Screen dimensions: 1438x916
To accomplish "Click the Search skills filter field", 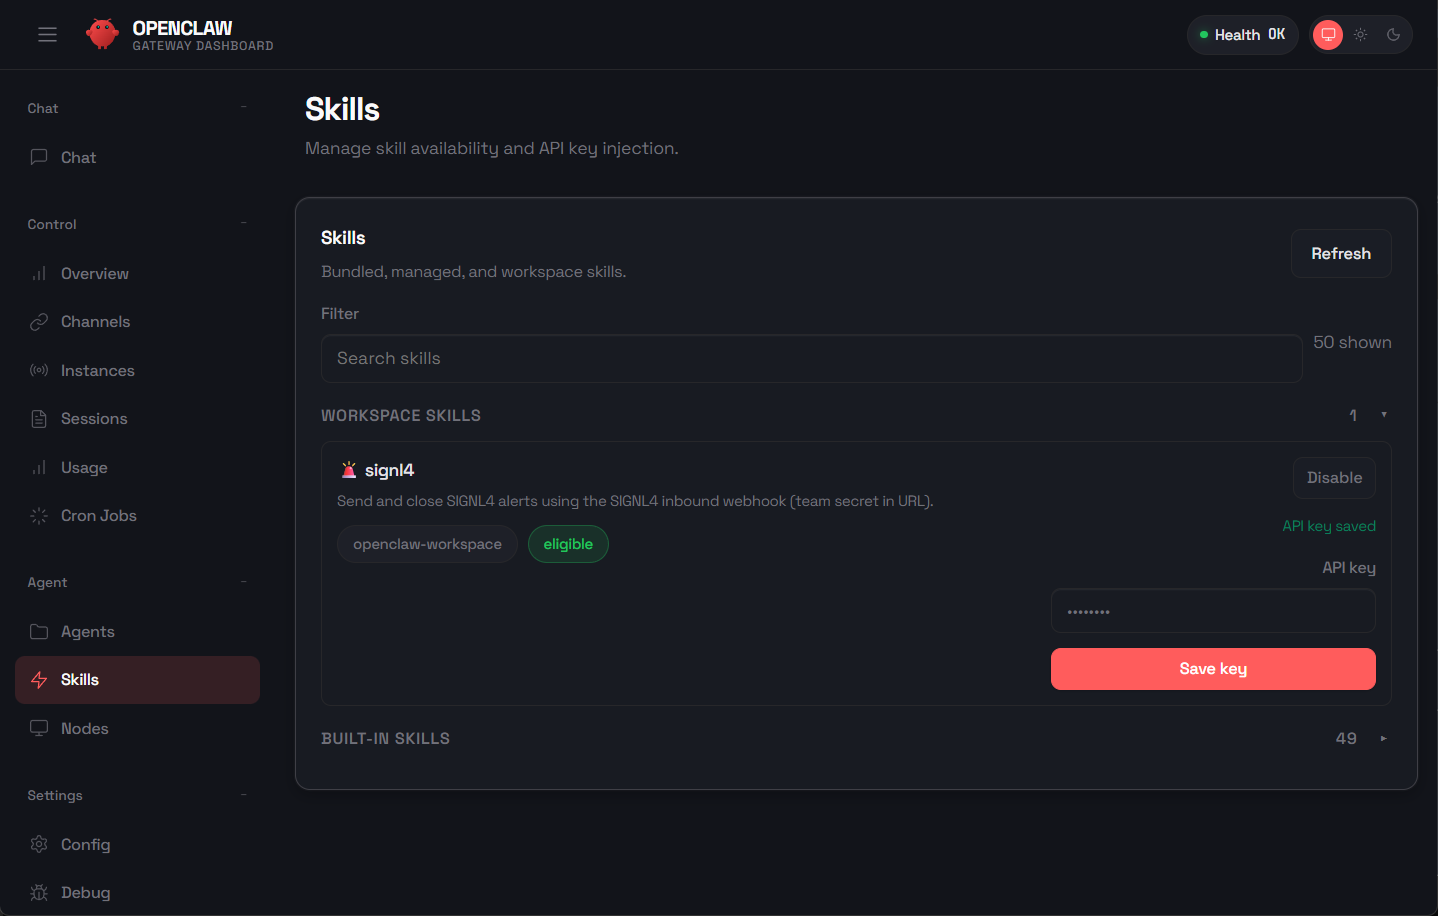I will pos(811,359).
